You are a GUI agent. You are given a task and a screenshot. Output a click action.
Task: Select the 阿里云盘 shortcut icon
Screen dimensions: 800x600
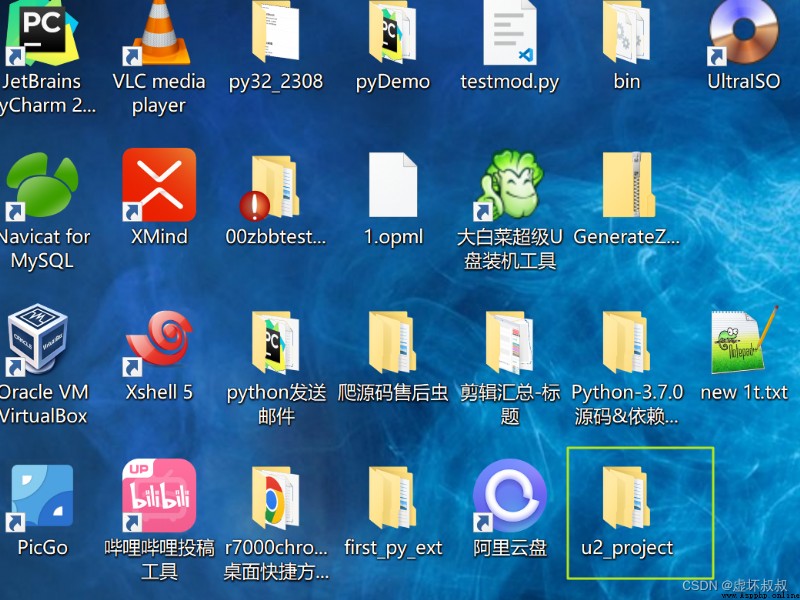click(x=509, y=496)
